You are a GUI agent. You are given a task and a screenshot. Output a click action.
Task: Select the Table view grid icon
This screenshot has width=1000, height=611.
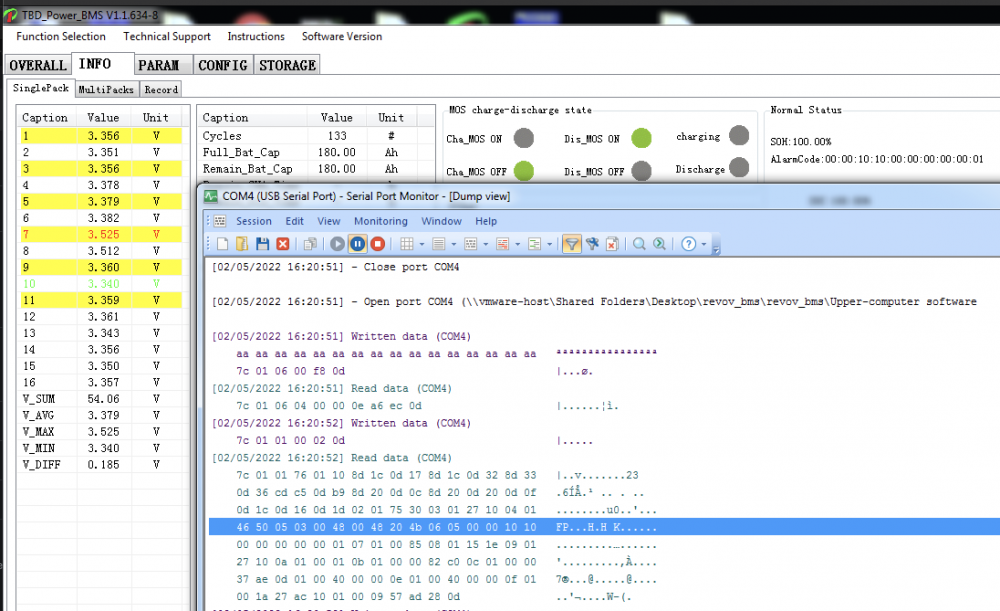(x=407, y=244)
